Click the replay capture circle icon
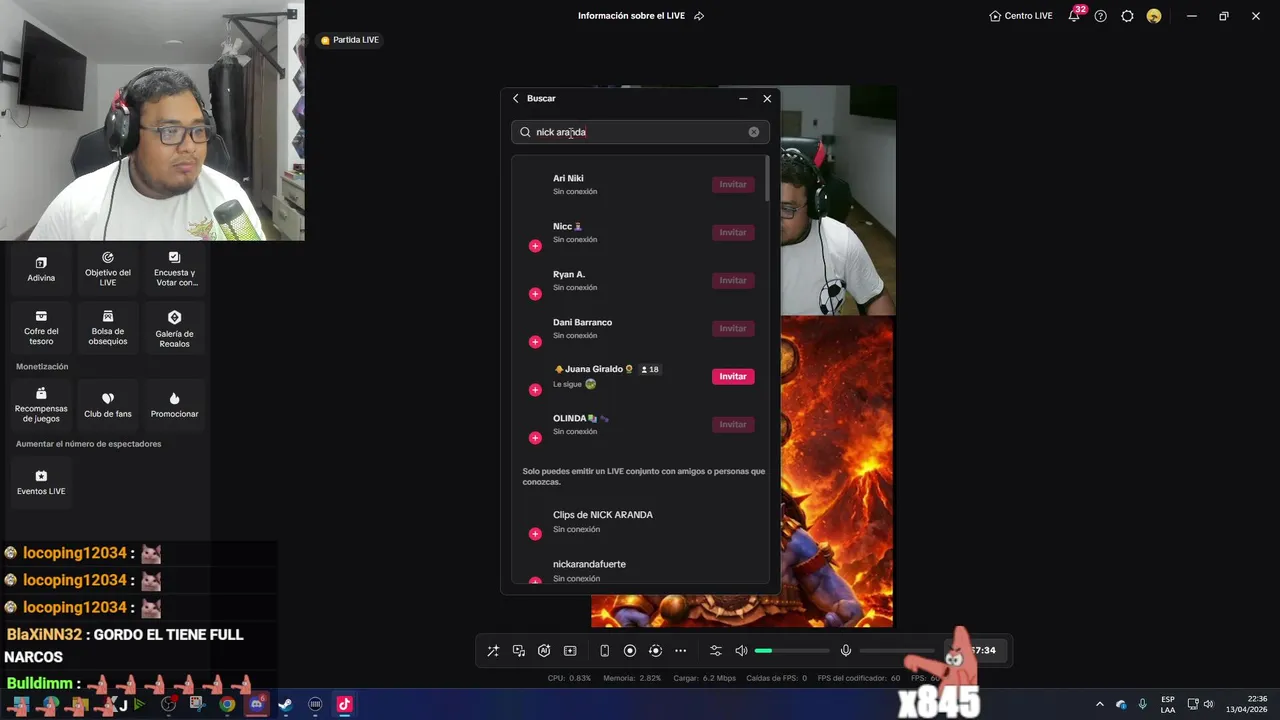The height and width of the screenshot is (720, 1280). (x=655, y=651)
